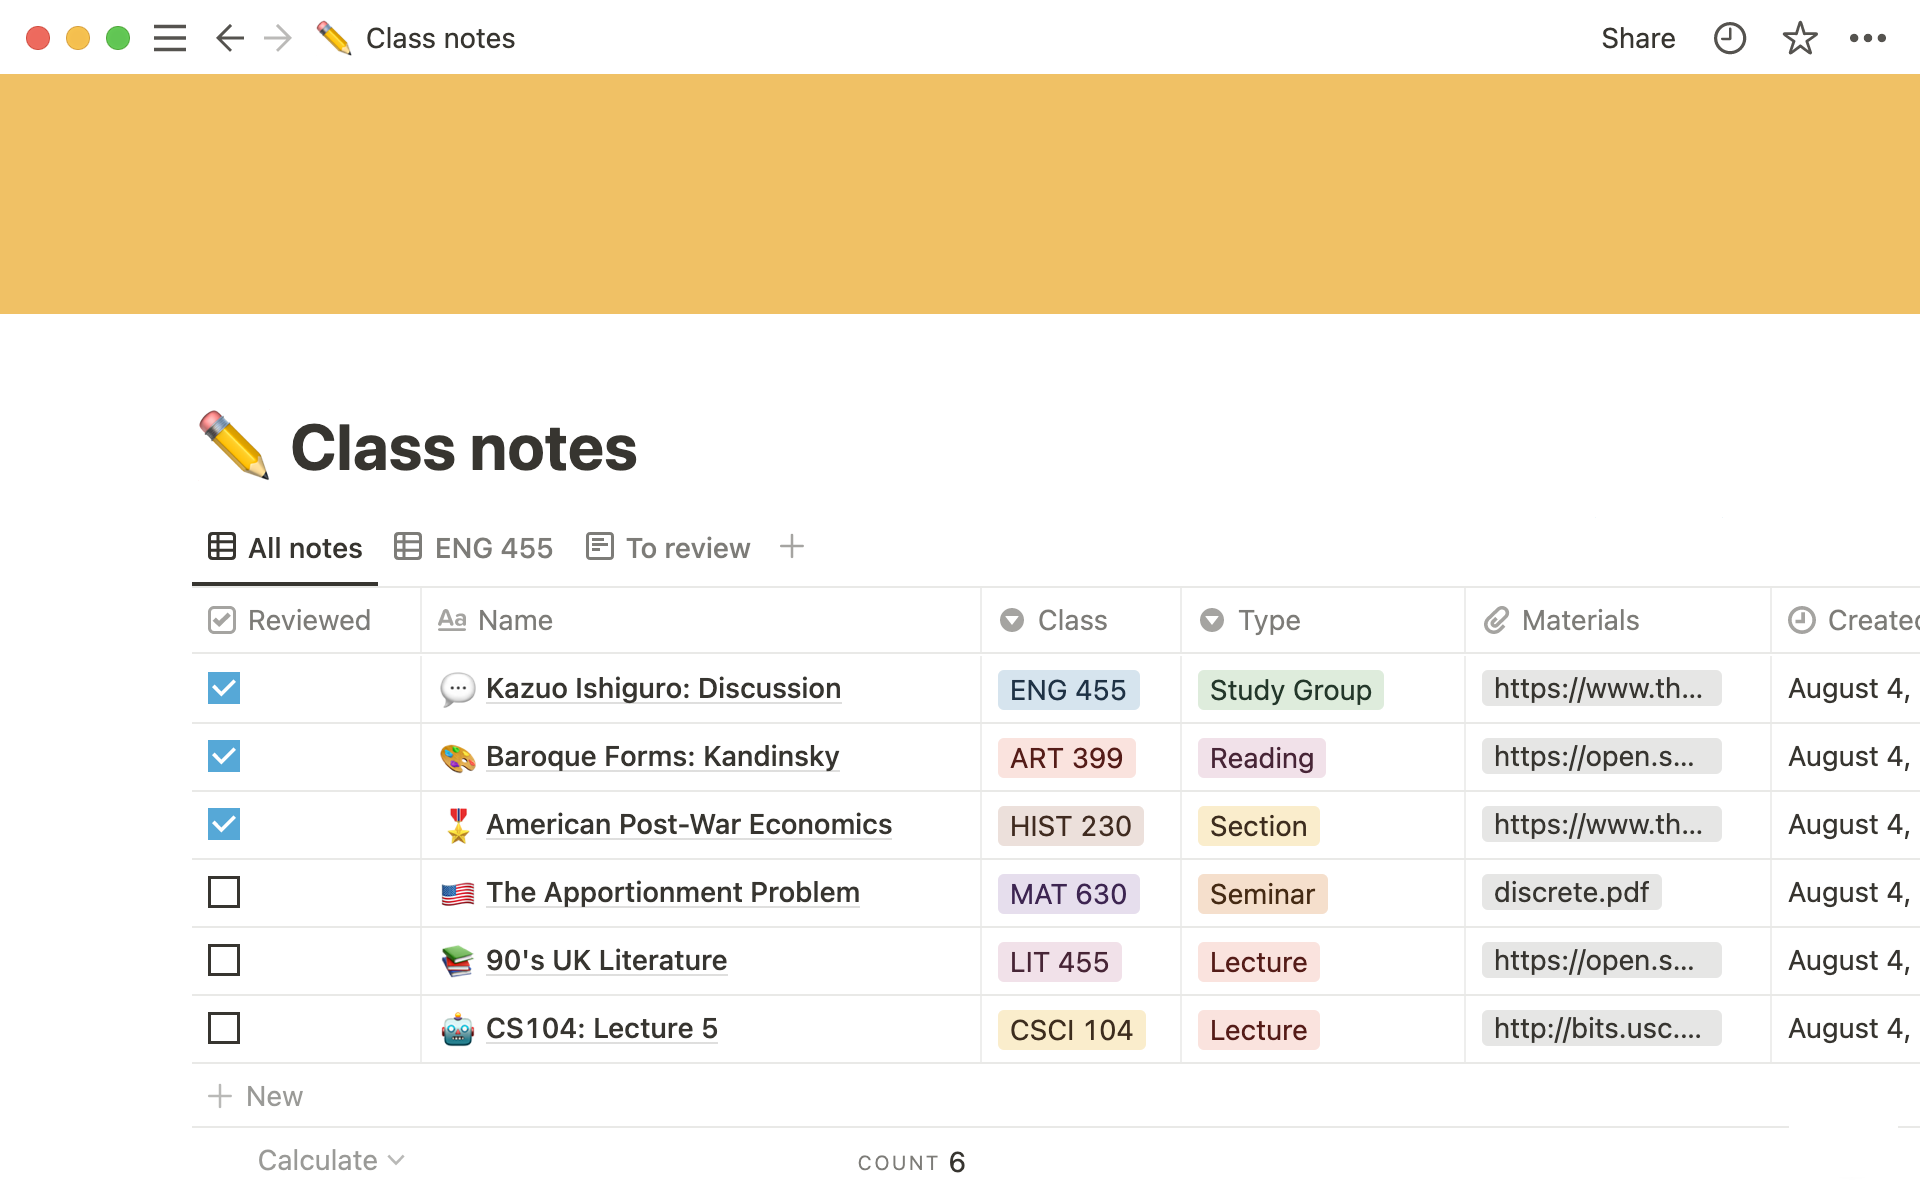The width and height of the screenshot is (1920, 1200).
Task: Open the Type column header menu
Action: (1268, 620)
